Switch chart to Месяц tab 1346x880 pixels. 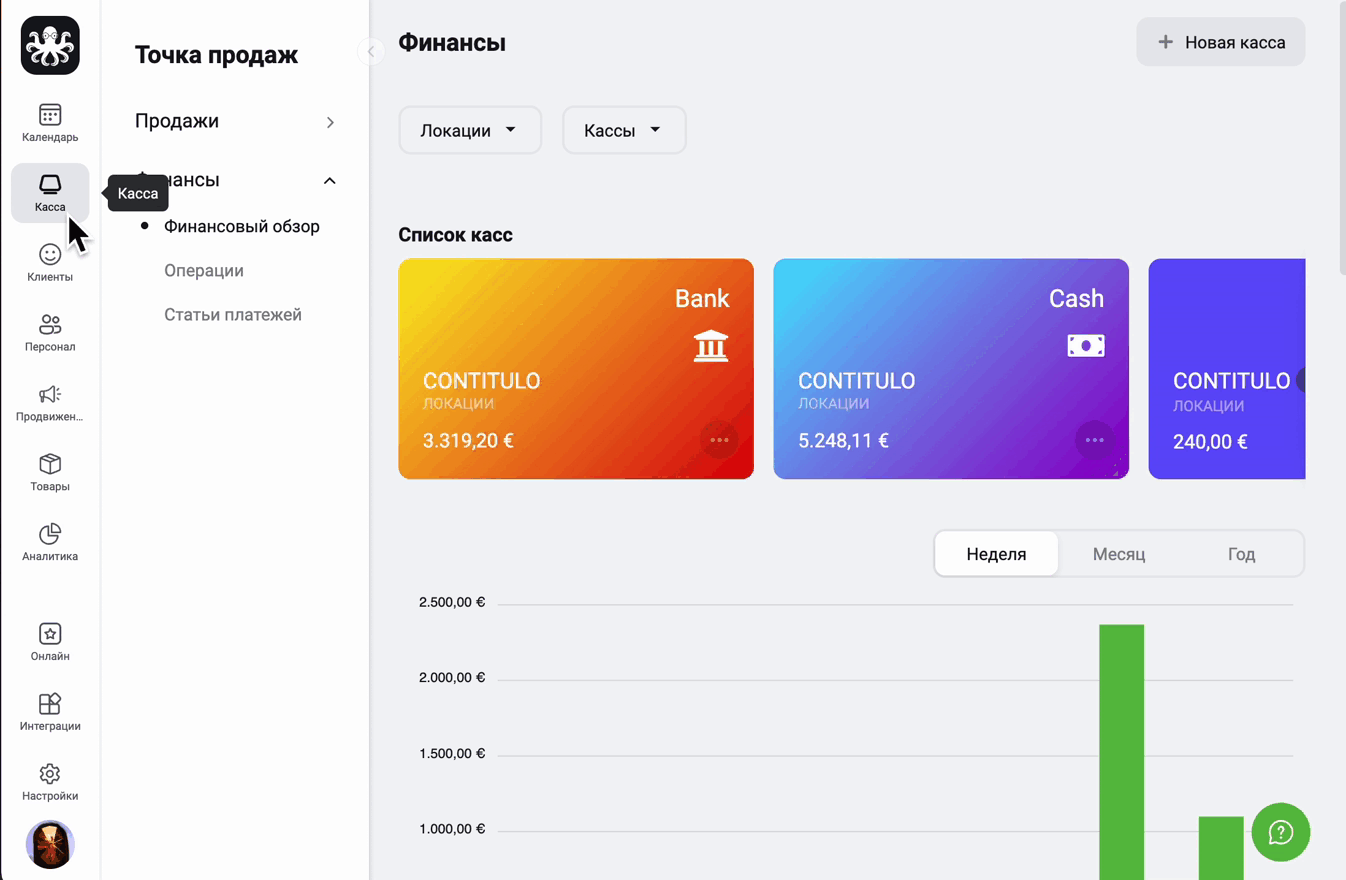pyautogui.click(x=1119, y=554)
